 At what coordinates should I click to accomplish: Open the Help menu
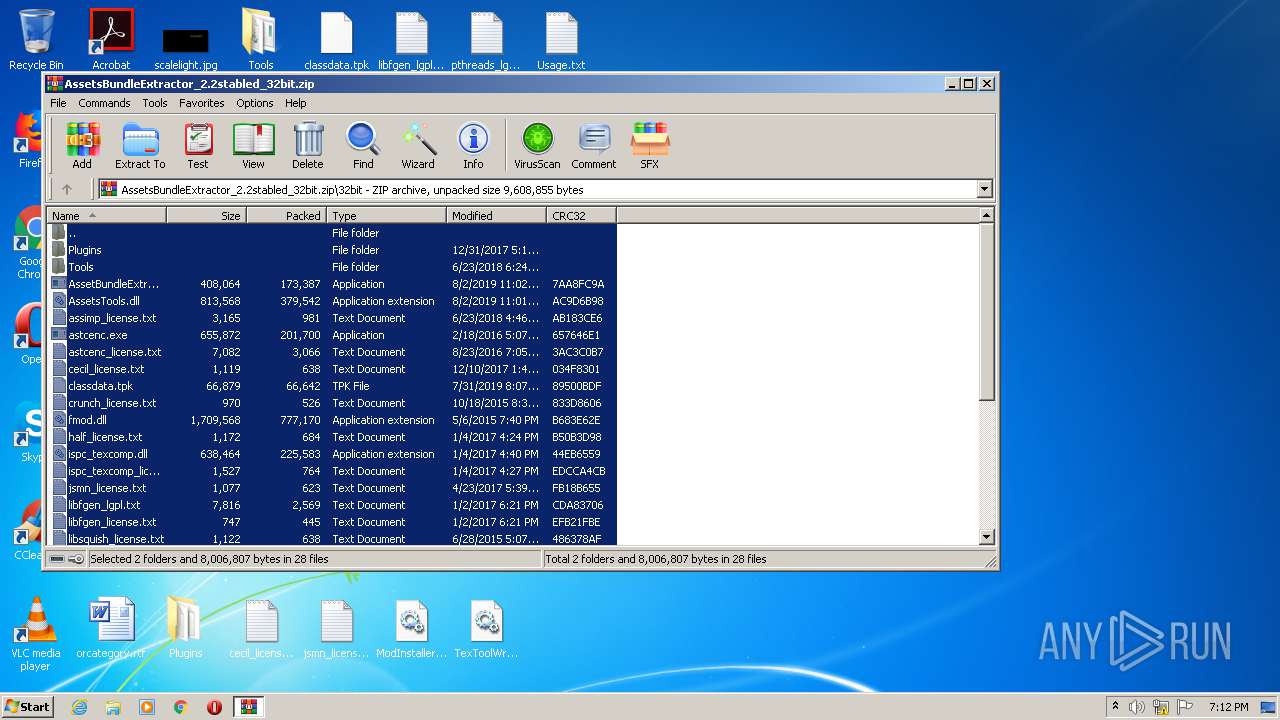point(296,103)
